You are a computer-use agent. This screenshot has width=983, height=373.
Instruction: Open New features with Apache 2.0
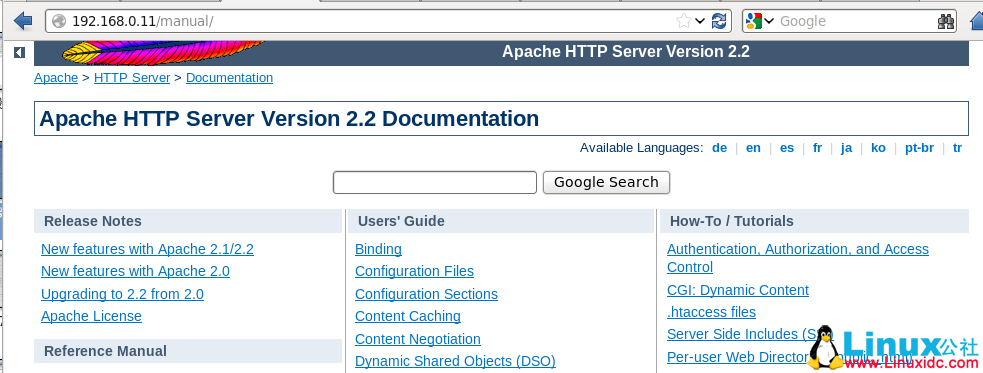pyautogui.click(x=135, y=271)
